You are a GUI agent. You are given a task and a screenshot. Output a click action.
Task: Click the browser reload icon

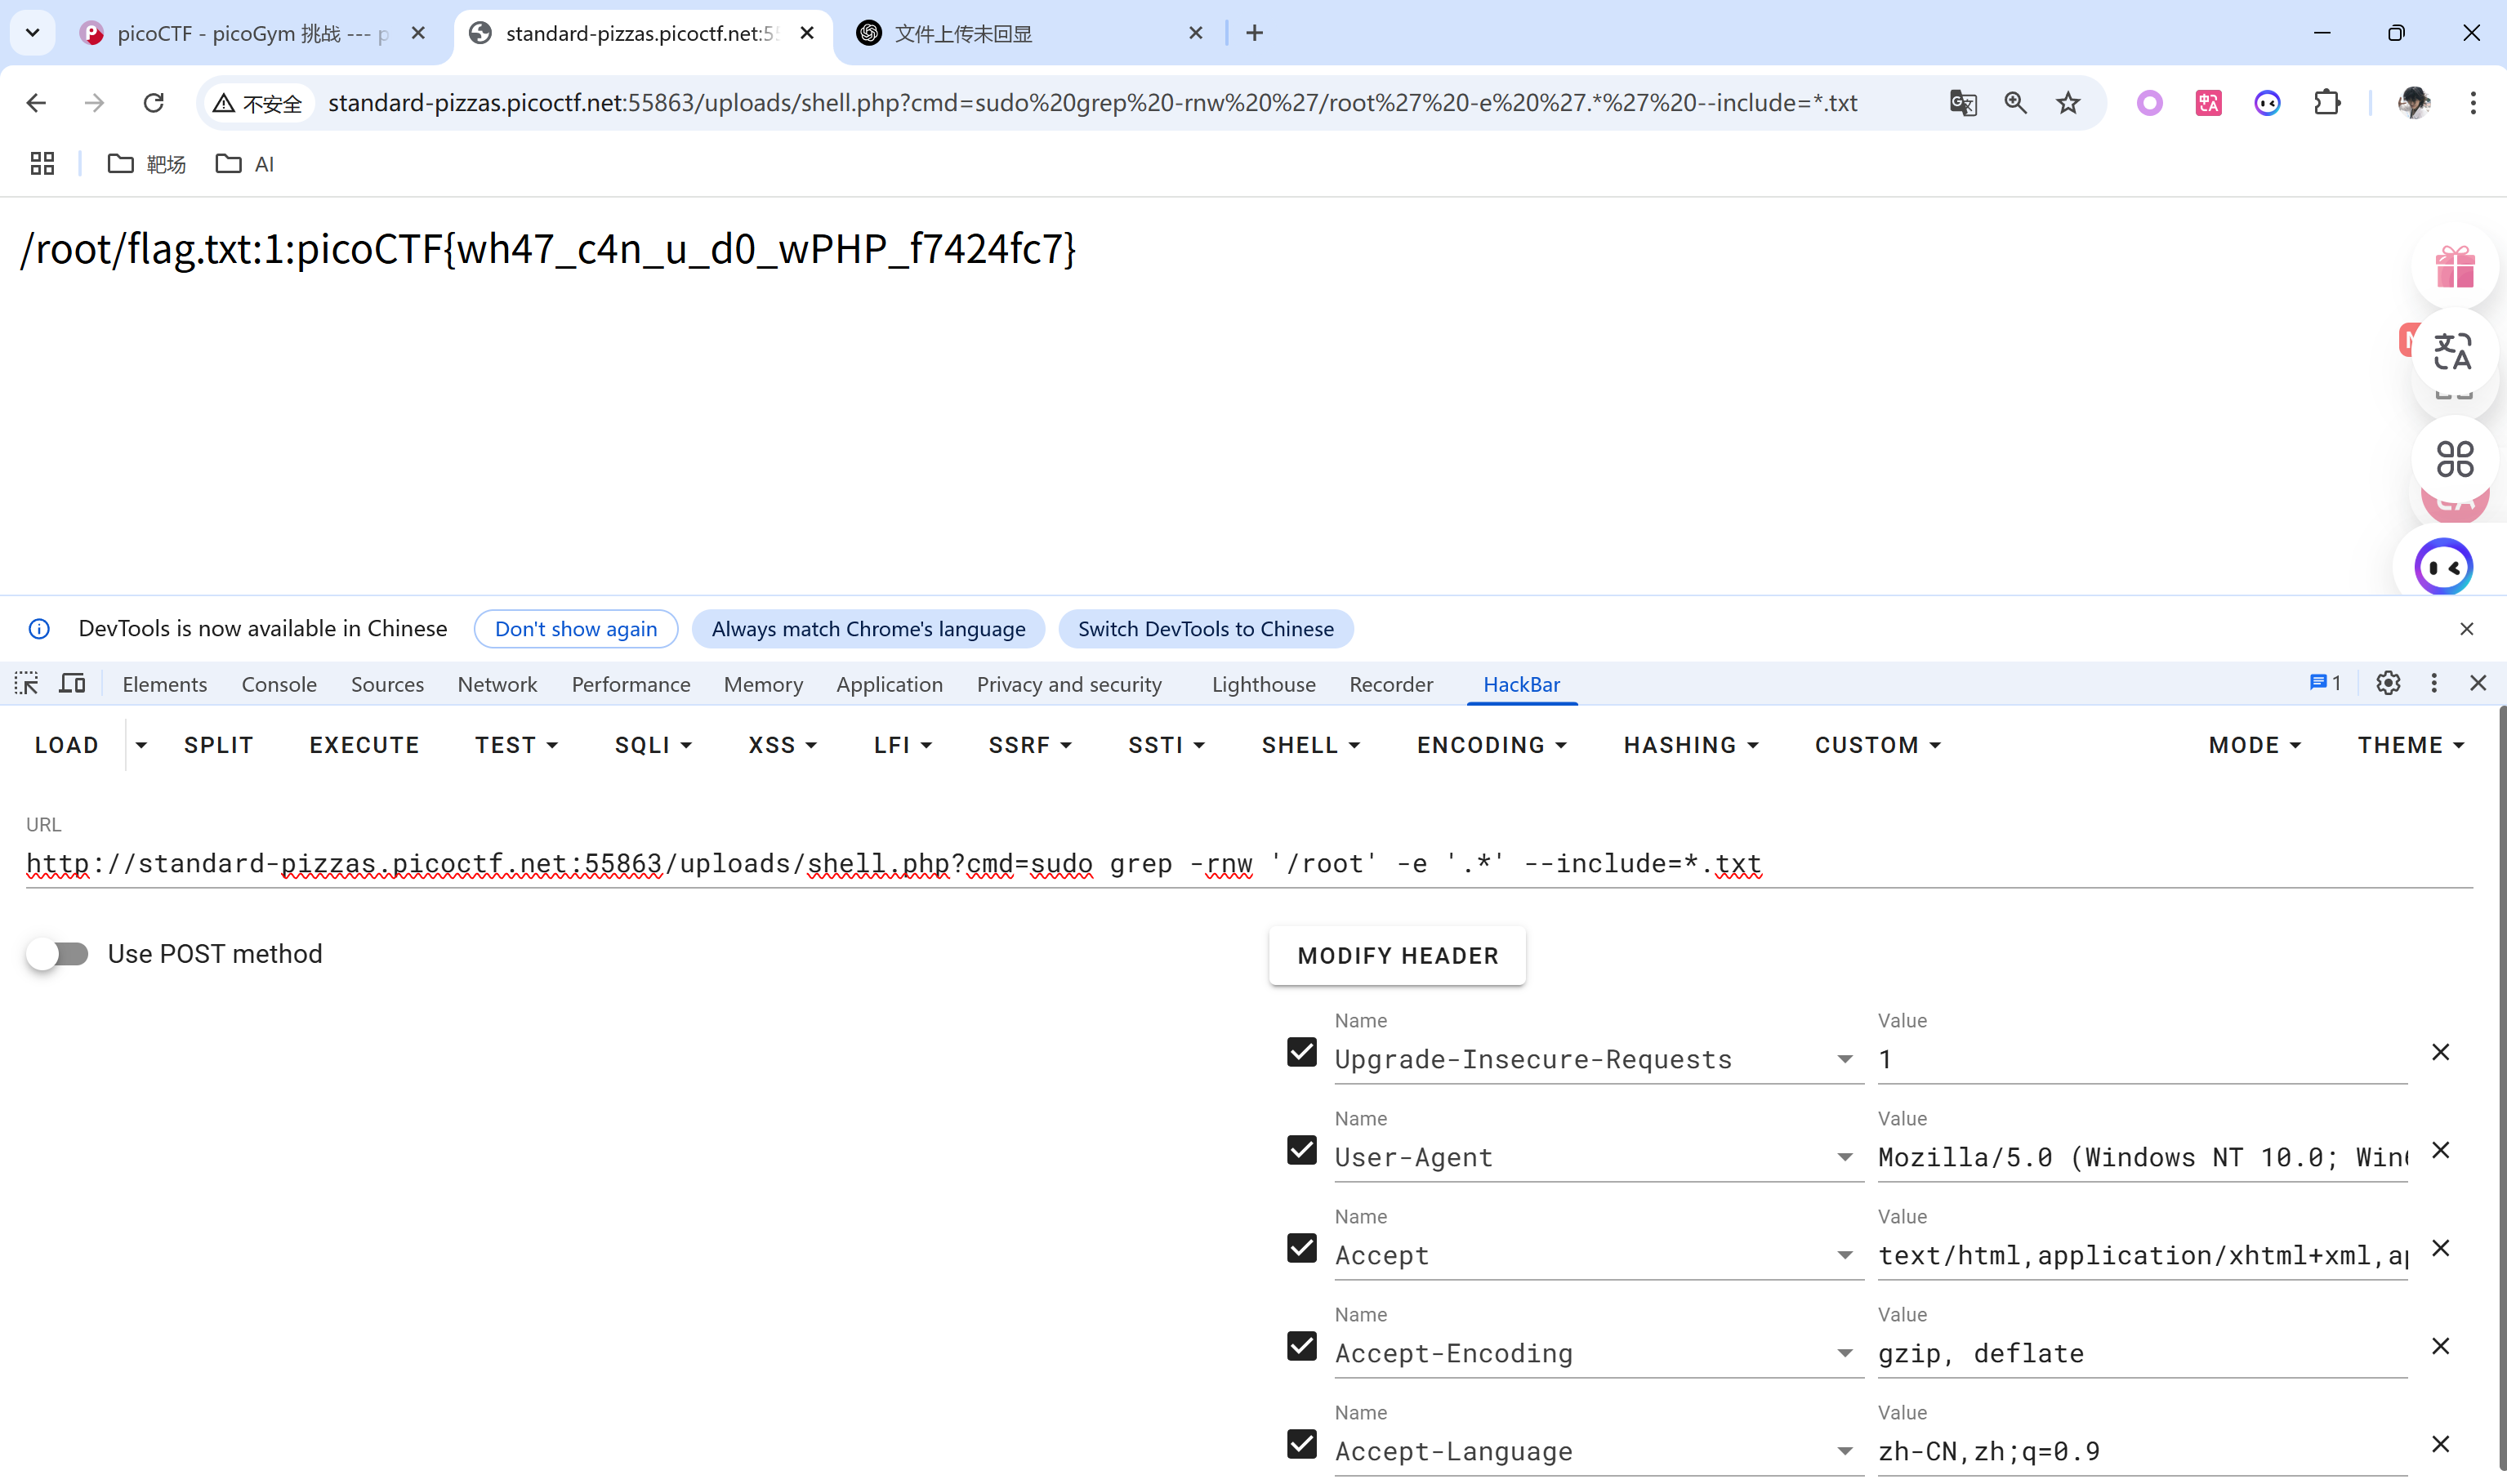tap(153, 103)
